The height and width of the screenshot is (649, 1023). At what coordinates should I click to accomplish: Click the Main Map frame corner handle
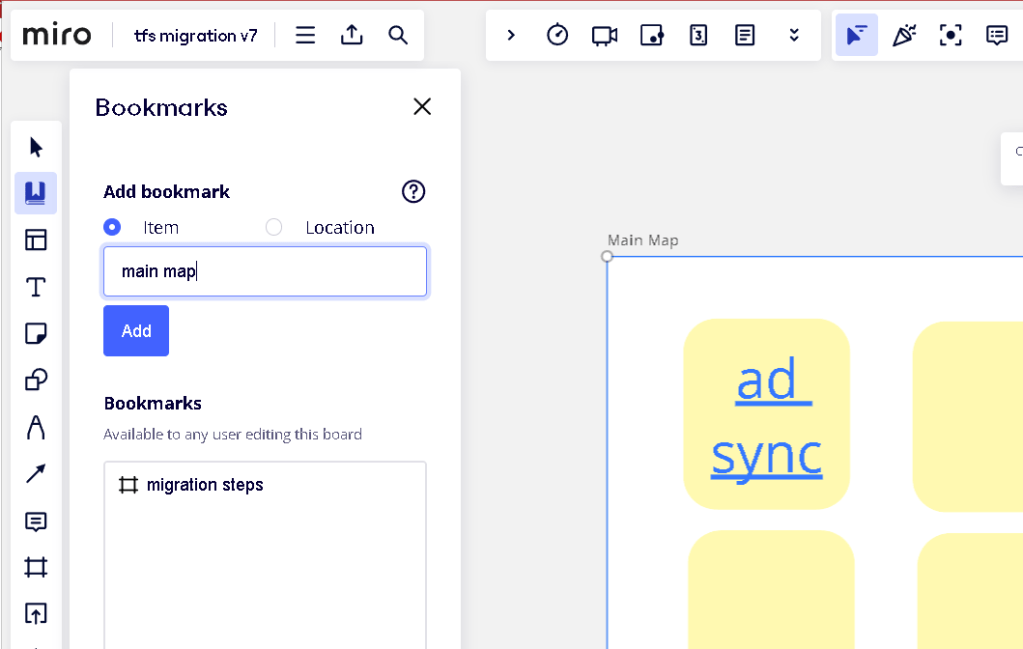coord(607,256)
